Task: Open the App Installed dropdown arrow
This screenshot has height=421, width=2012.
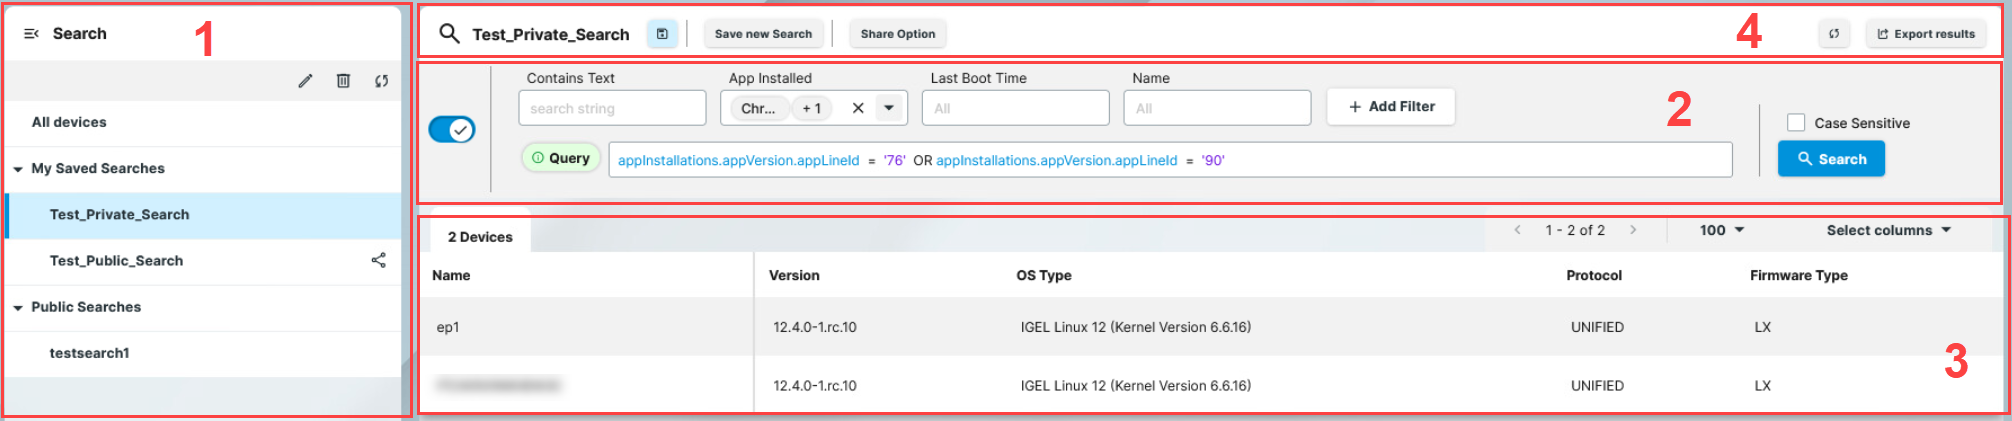Action: pos(889,108)
